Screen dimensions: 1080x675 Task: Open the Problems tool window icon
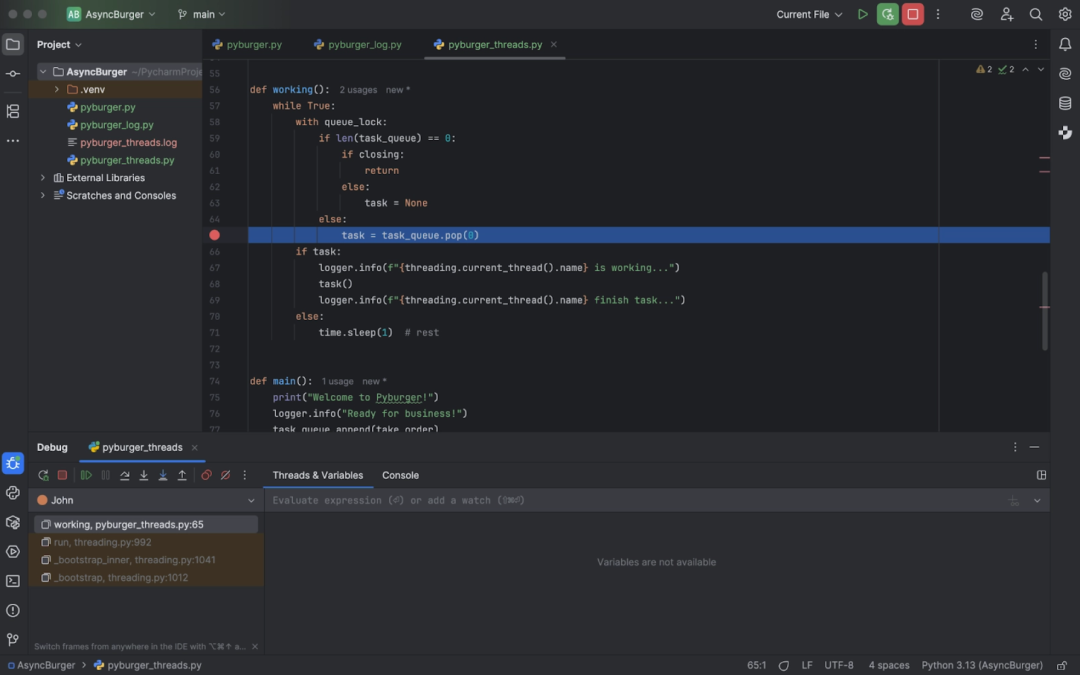click(13, 611)
